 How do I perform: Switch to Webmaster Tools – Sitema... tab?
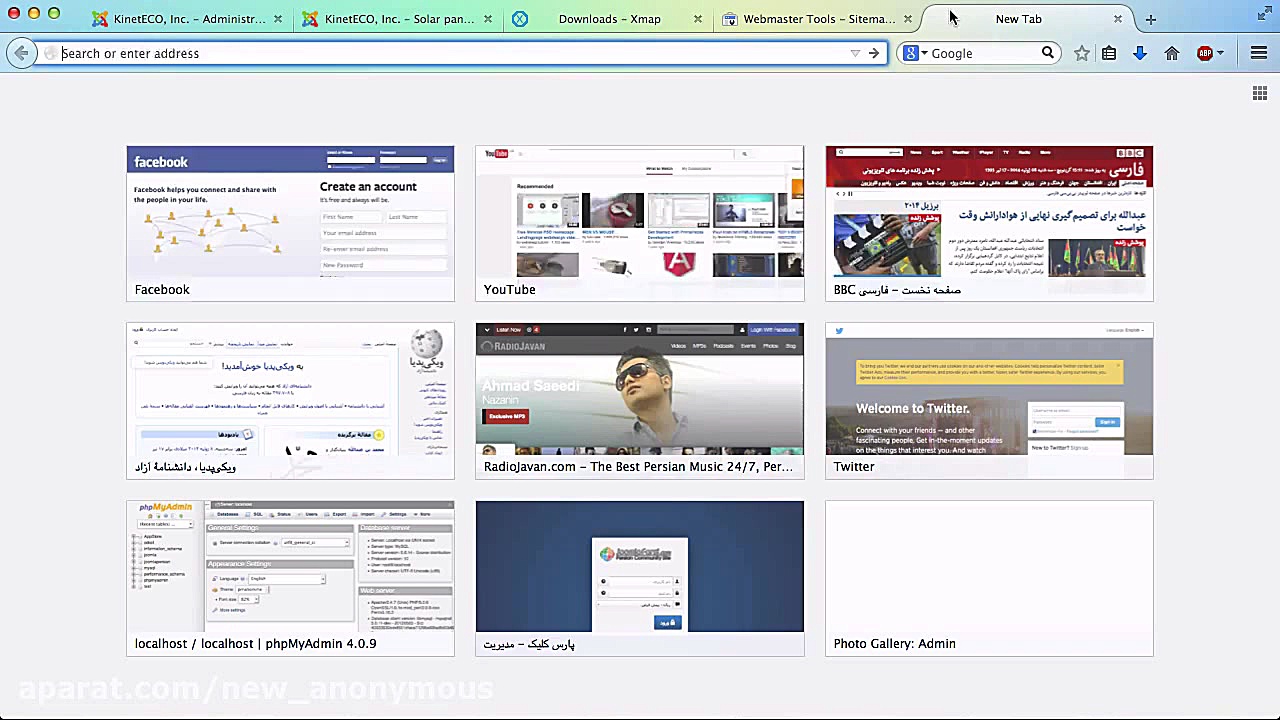[819, 19]
